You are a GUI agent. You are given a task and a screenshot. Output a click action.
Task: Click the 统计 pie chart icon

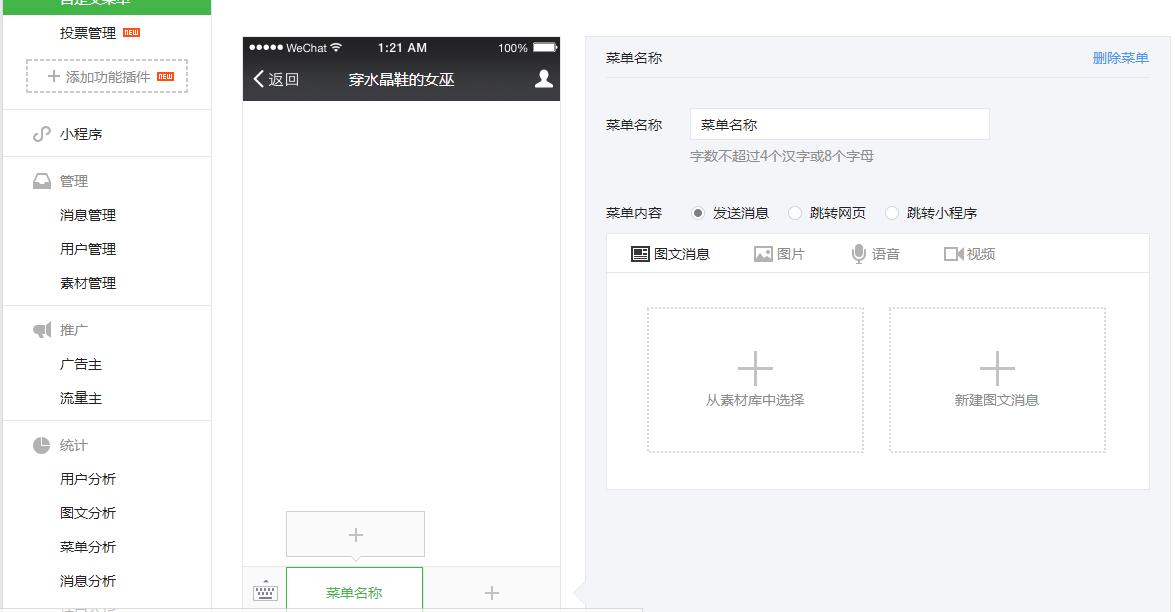42,446
